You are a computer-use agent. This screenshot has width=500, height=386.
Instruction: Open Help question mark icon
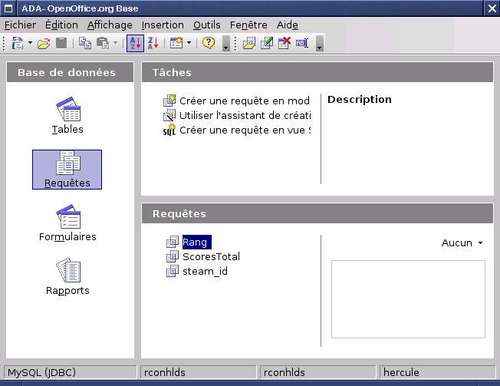[x=209, y=43]
